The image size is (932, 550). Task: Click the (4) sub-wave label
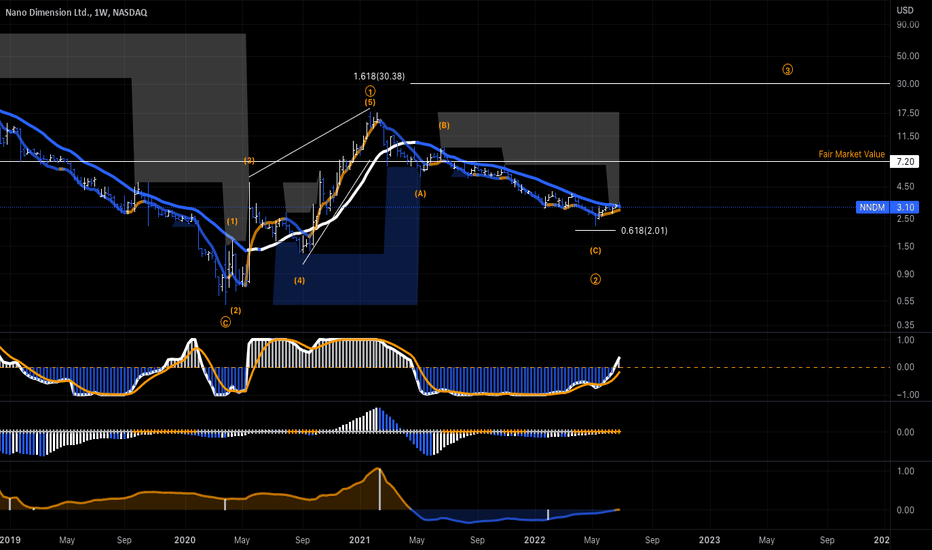tap(299, 281)
